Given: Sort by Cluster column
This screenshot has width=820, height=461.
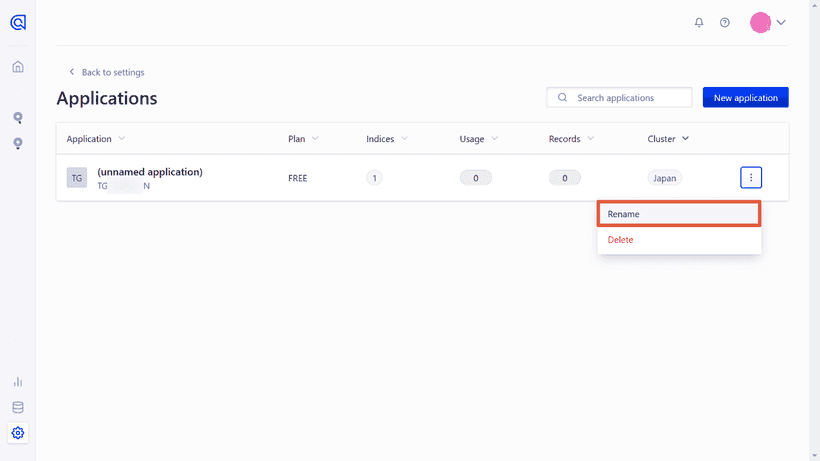Looking at the screenshot, I should click(668, 139).
